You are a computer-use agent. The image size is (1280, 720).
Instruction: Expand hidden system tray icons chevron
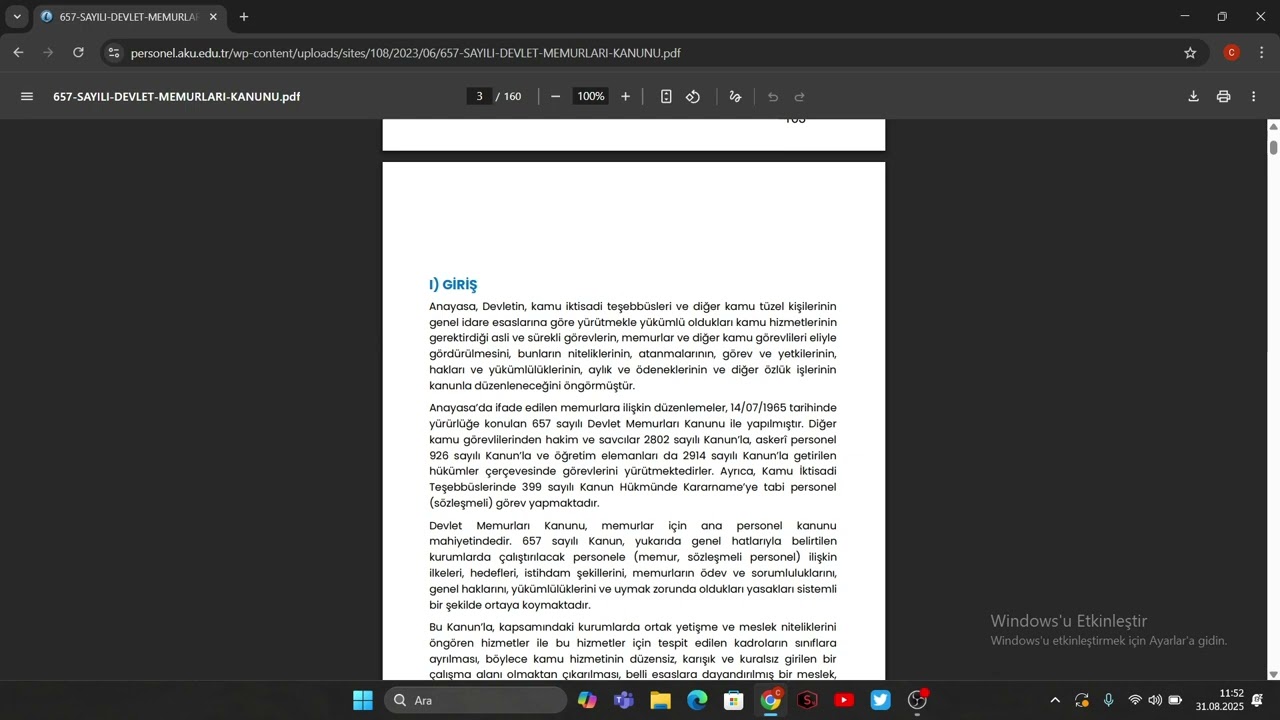point(1055,700)
